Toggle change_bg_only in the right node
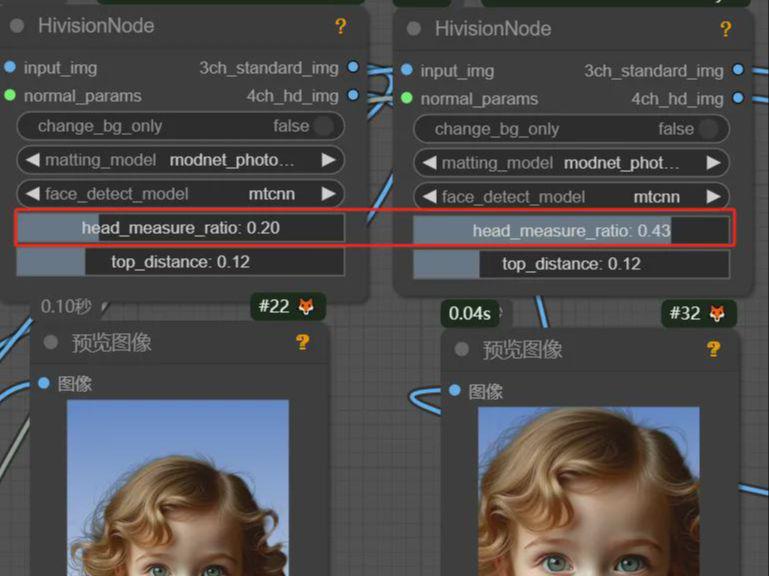This screenshot has height=576, width=769. coord(708,129)
